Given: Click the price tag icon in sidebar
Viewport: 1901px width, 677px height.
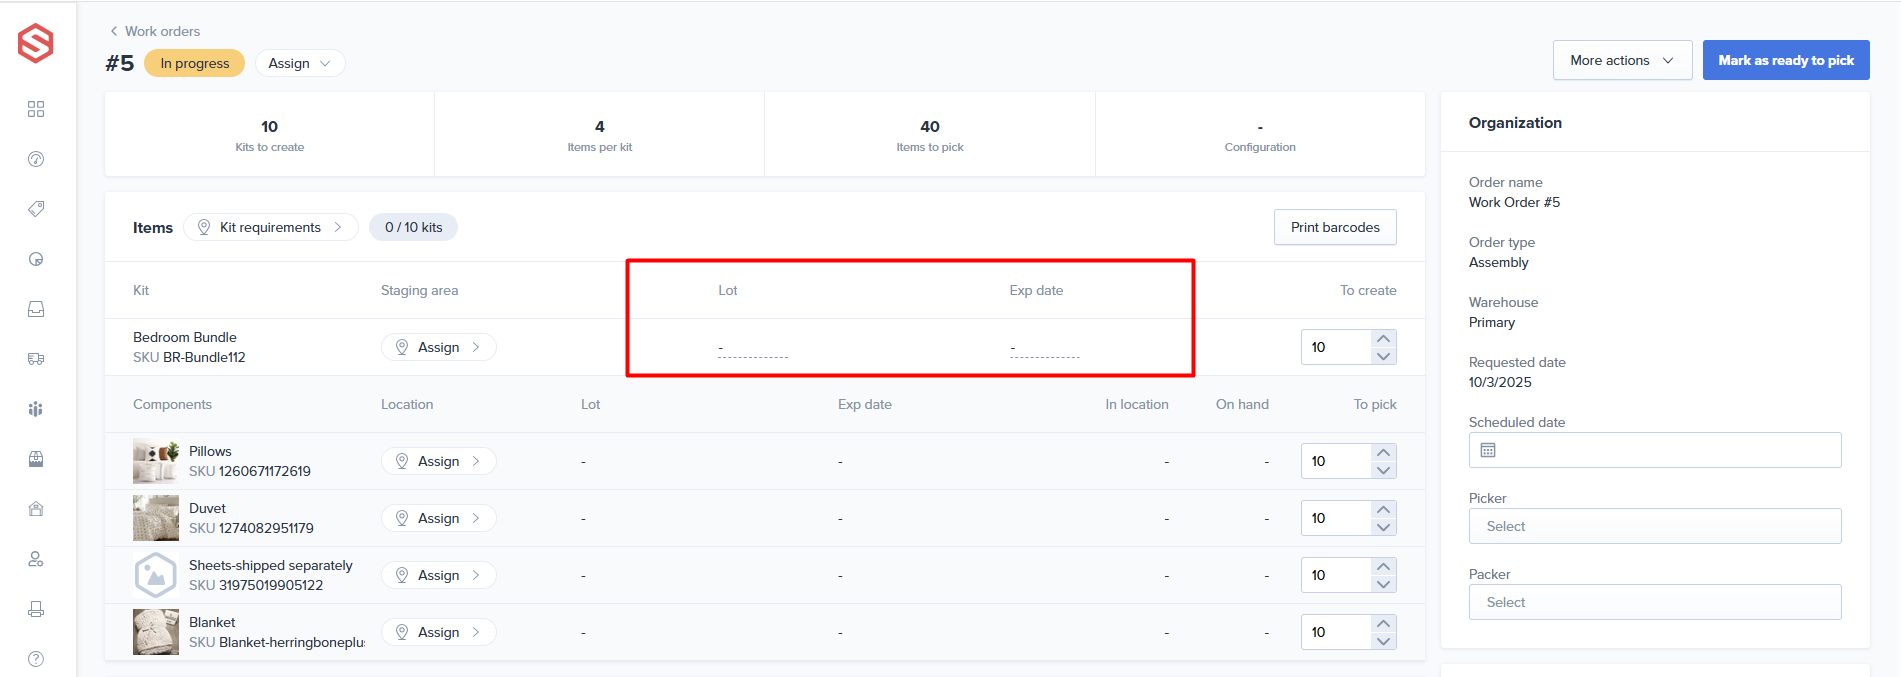Looking at the screenshot, I should (x=36, y=209).
